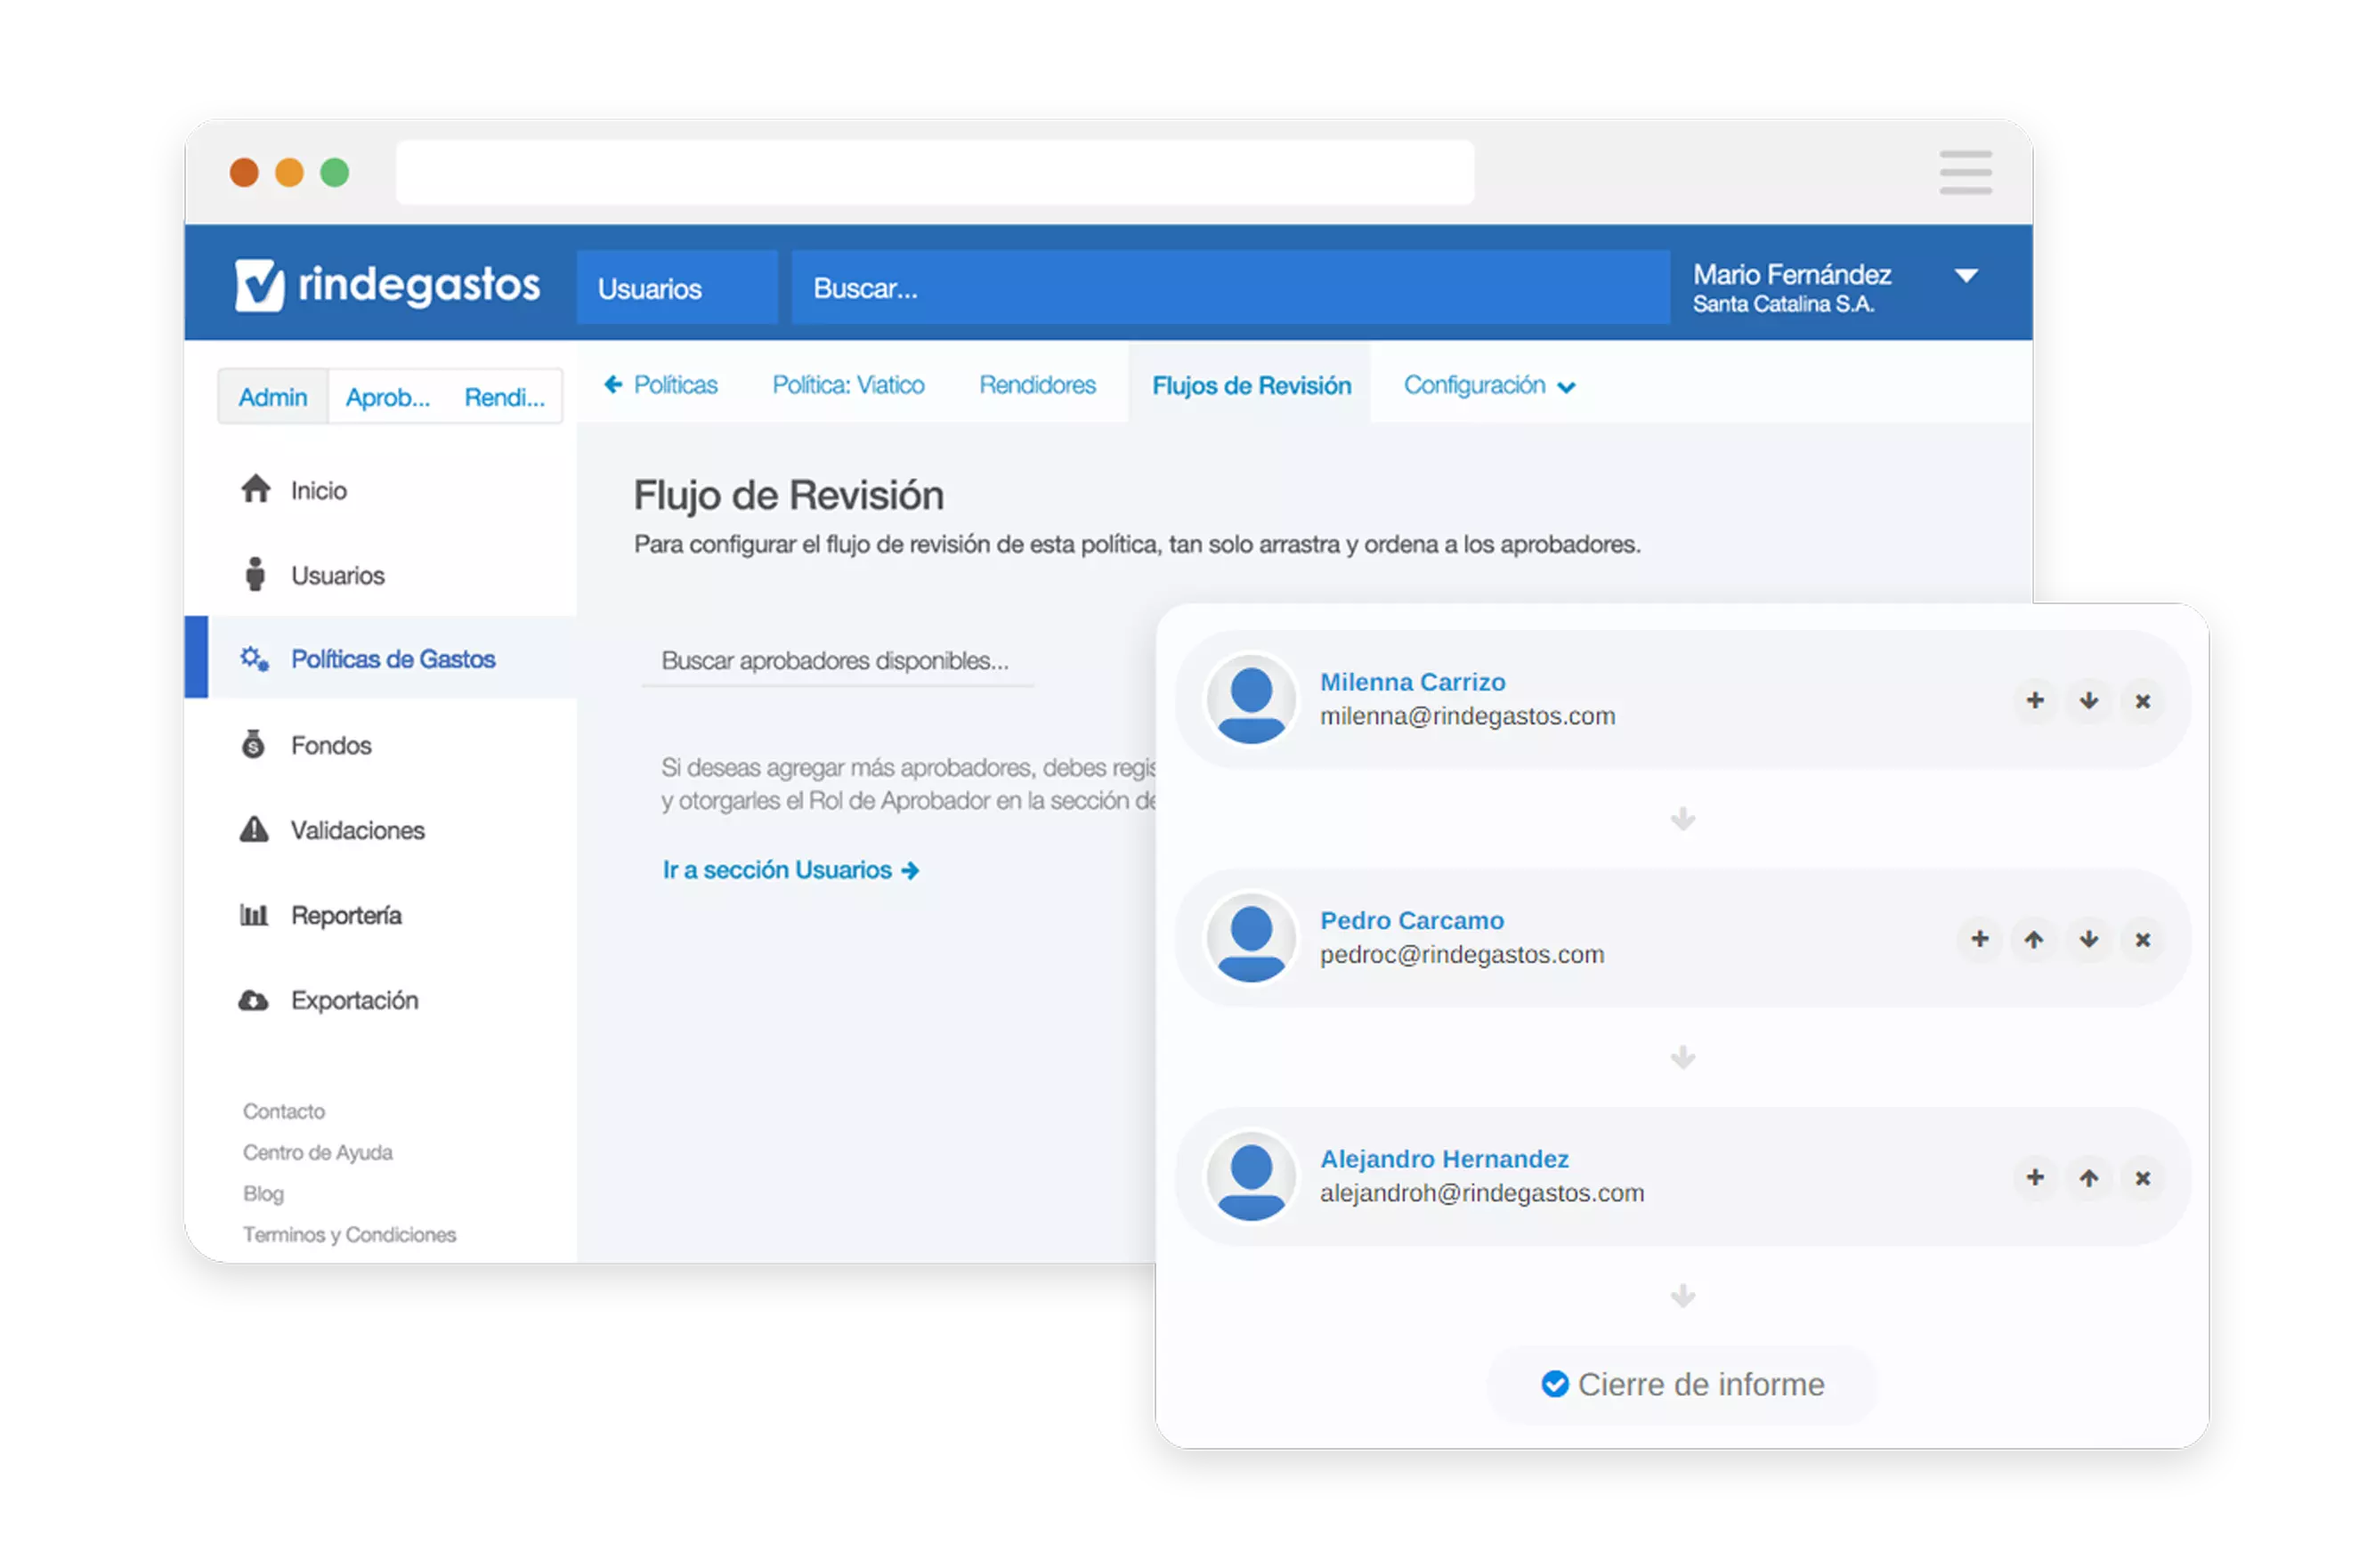
Task: Expand the Configuración dropdown
Action: click(1488, 386)
